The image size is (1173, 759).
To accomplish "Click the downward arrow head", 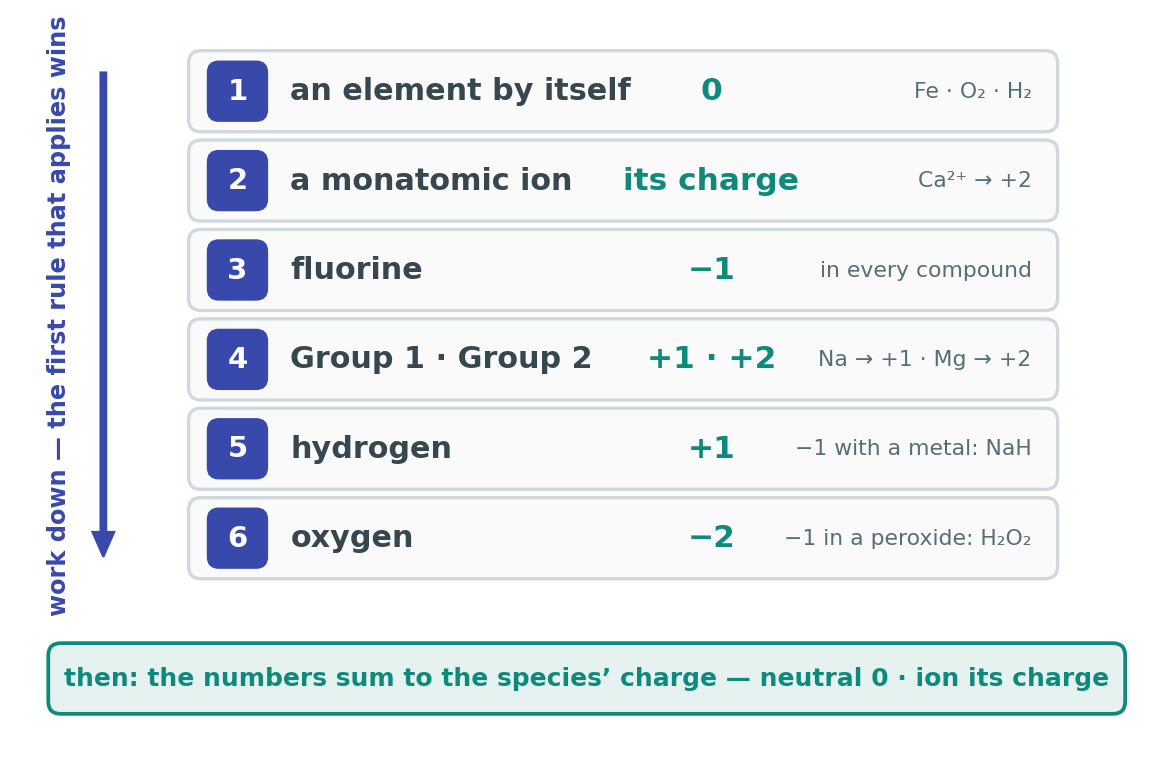I will click(103, 544).
